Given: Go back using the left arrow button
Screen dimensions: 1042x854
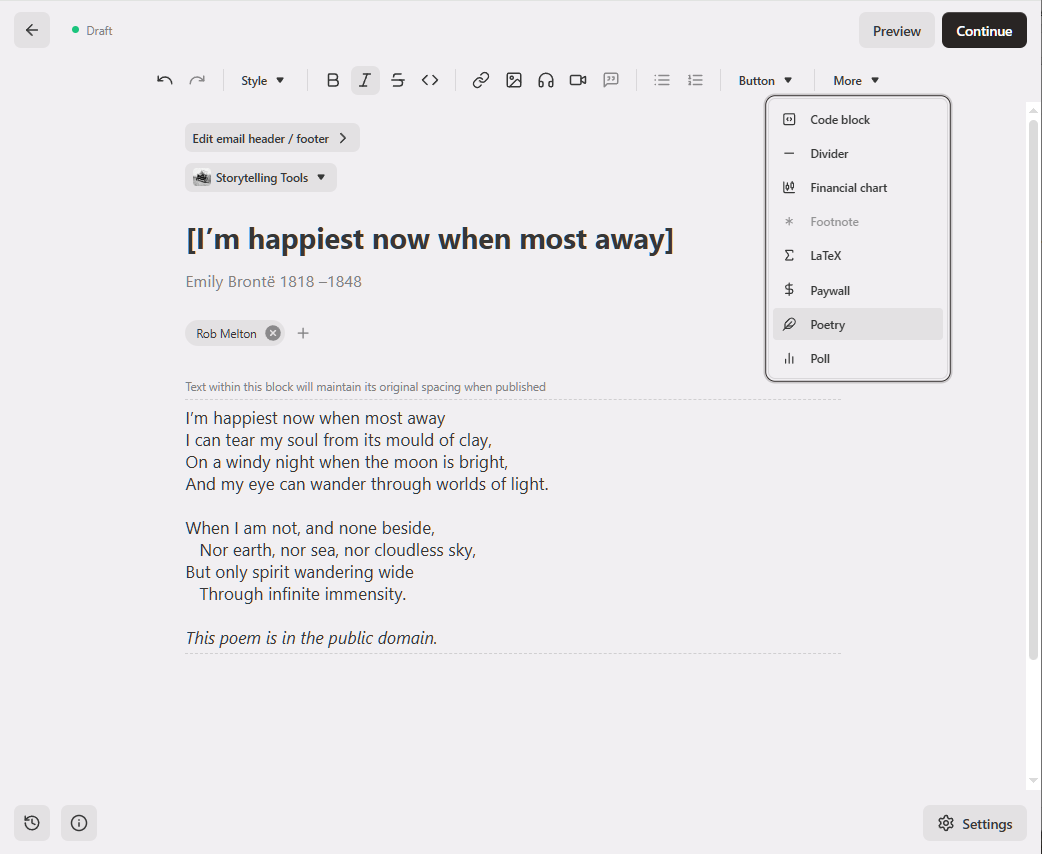Looking at the screenshot, I should click(31, 31).
